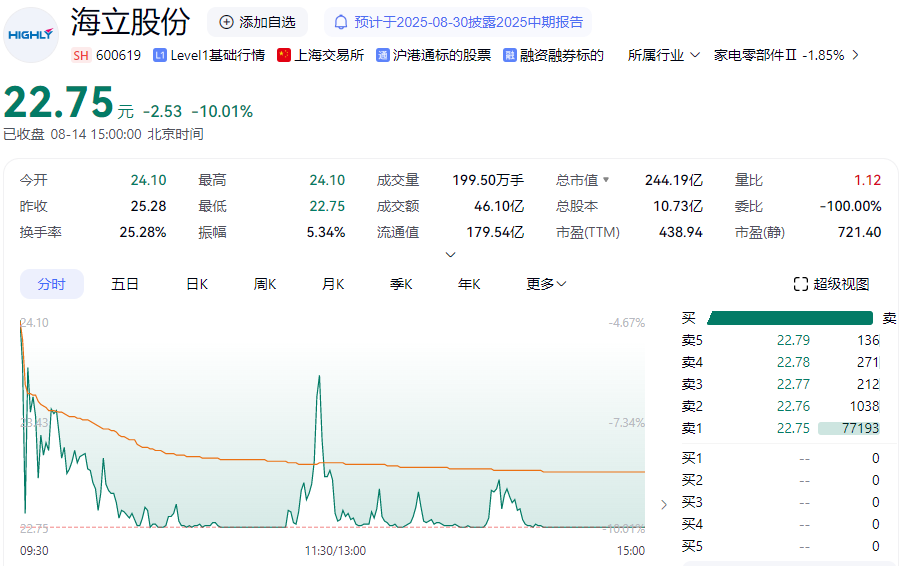Select the 五日 chart tab

pos(125,284)
